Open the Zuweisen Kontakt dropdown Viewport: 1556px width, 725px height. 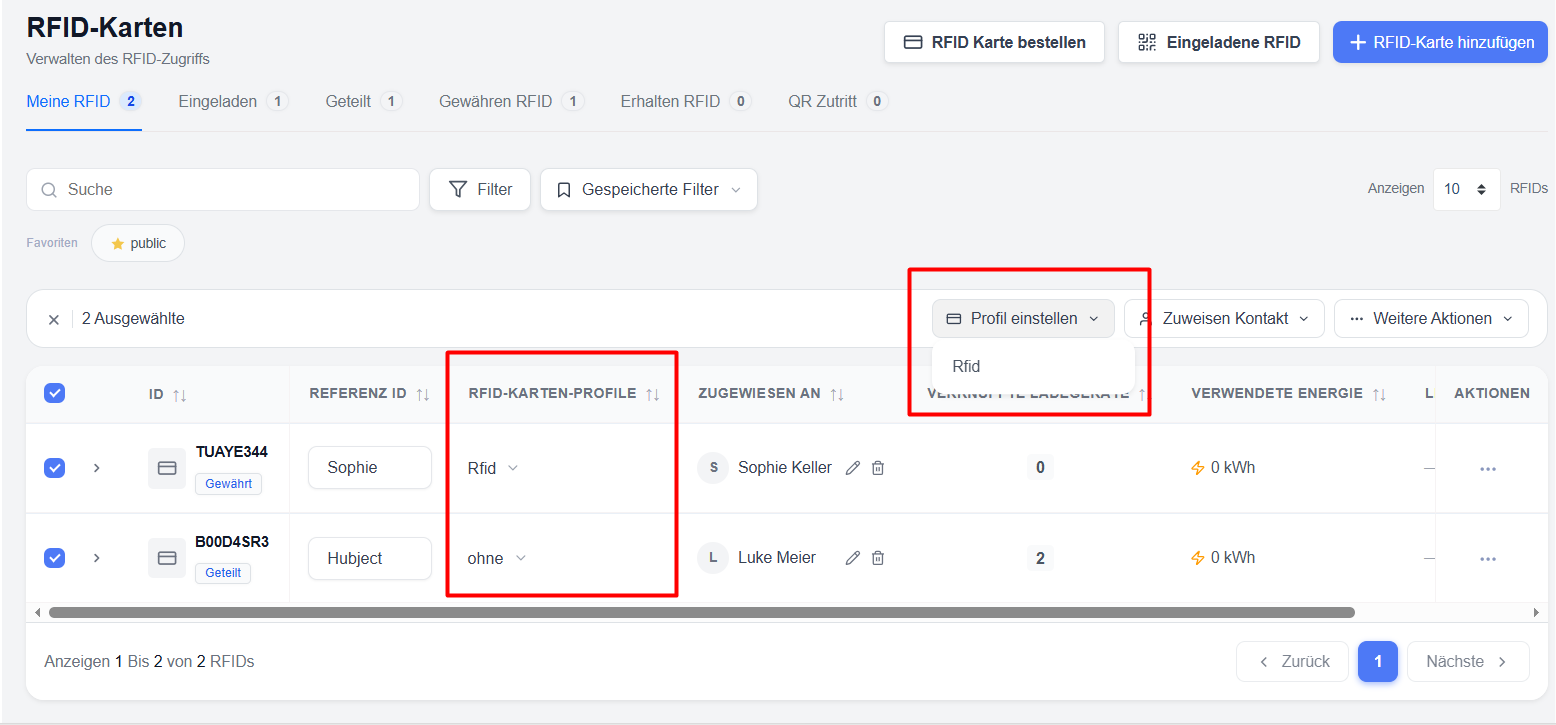[x=1224, y=319]
